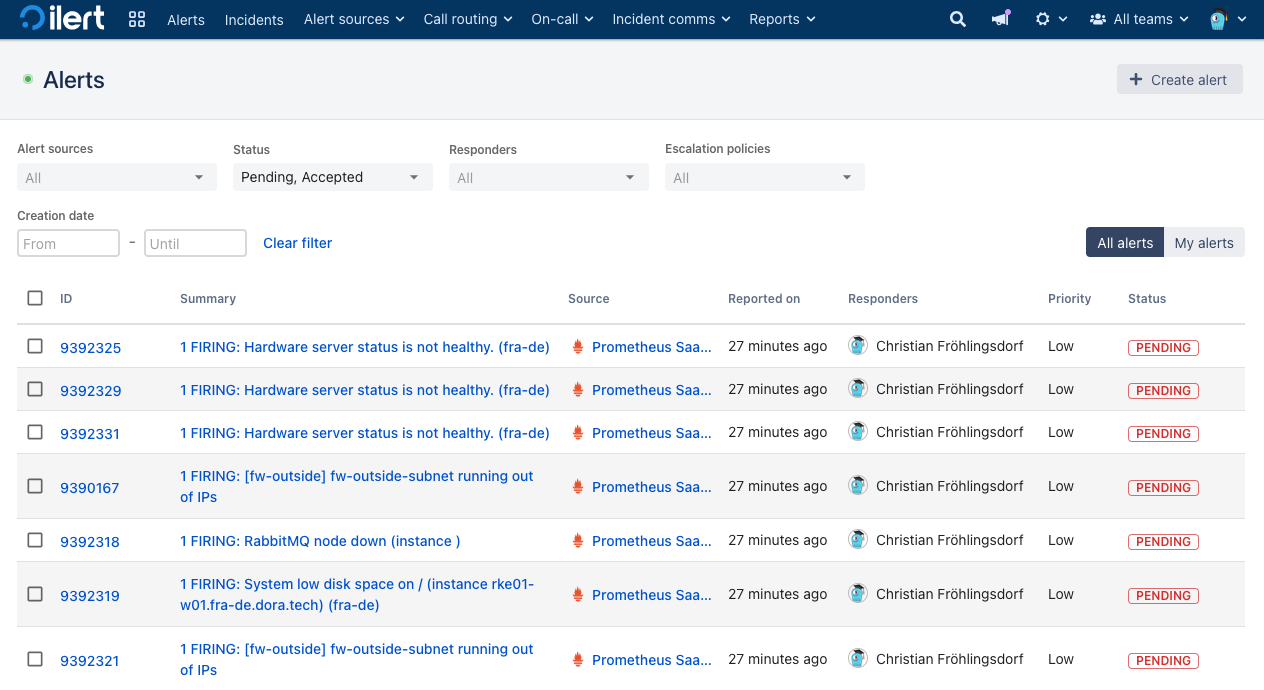Viewport: 1264px width, 690px height.
Task: Expand the Status filter dropdown
Action: 332,177
